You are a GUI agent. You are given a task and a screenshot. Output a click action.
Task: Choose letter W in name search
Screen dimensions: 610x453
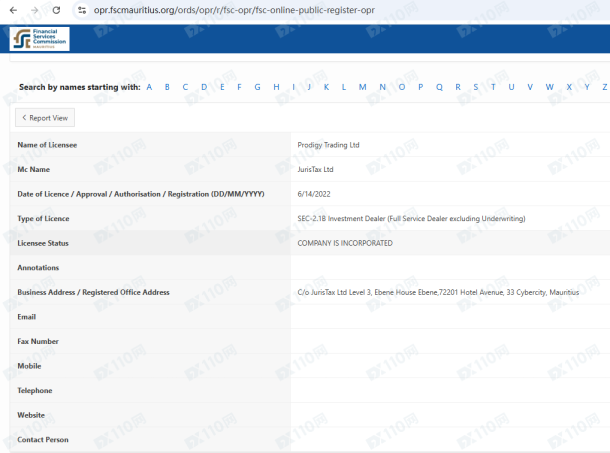[549, 87]
